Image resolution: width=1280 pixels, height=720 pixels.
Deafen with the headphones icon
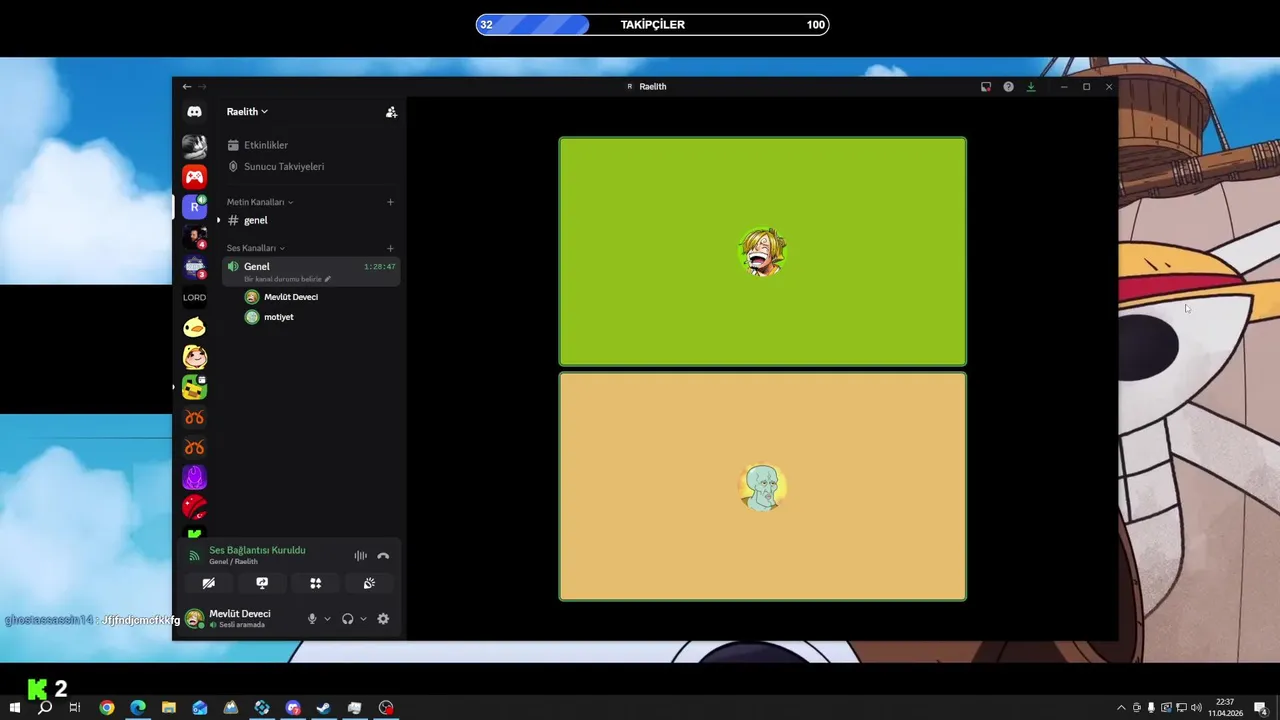click(347, 619)
